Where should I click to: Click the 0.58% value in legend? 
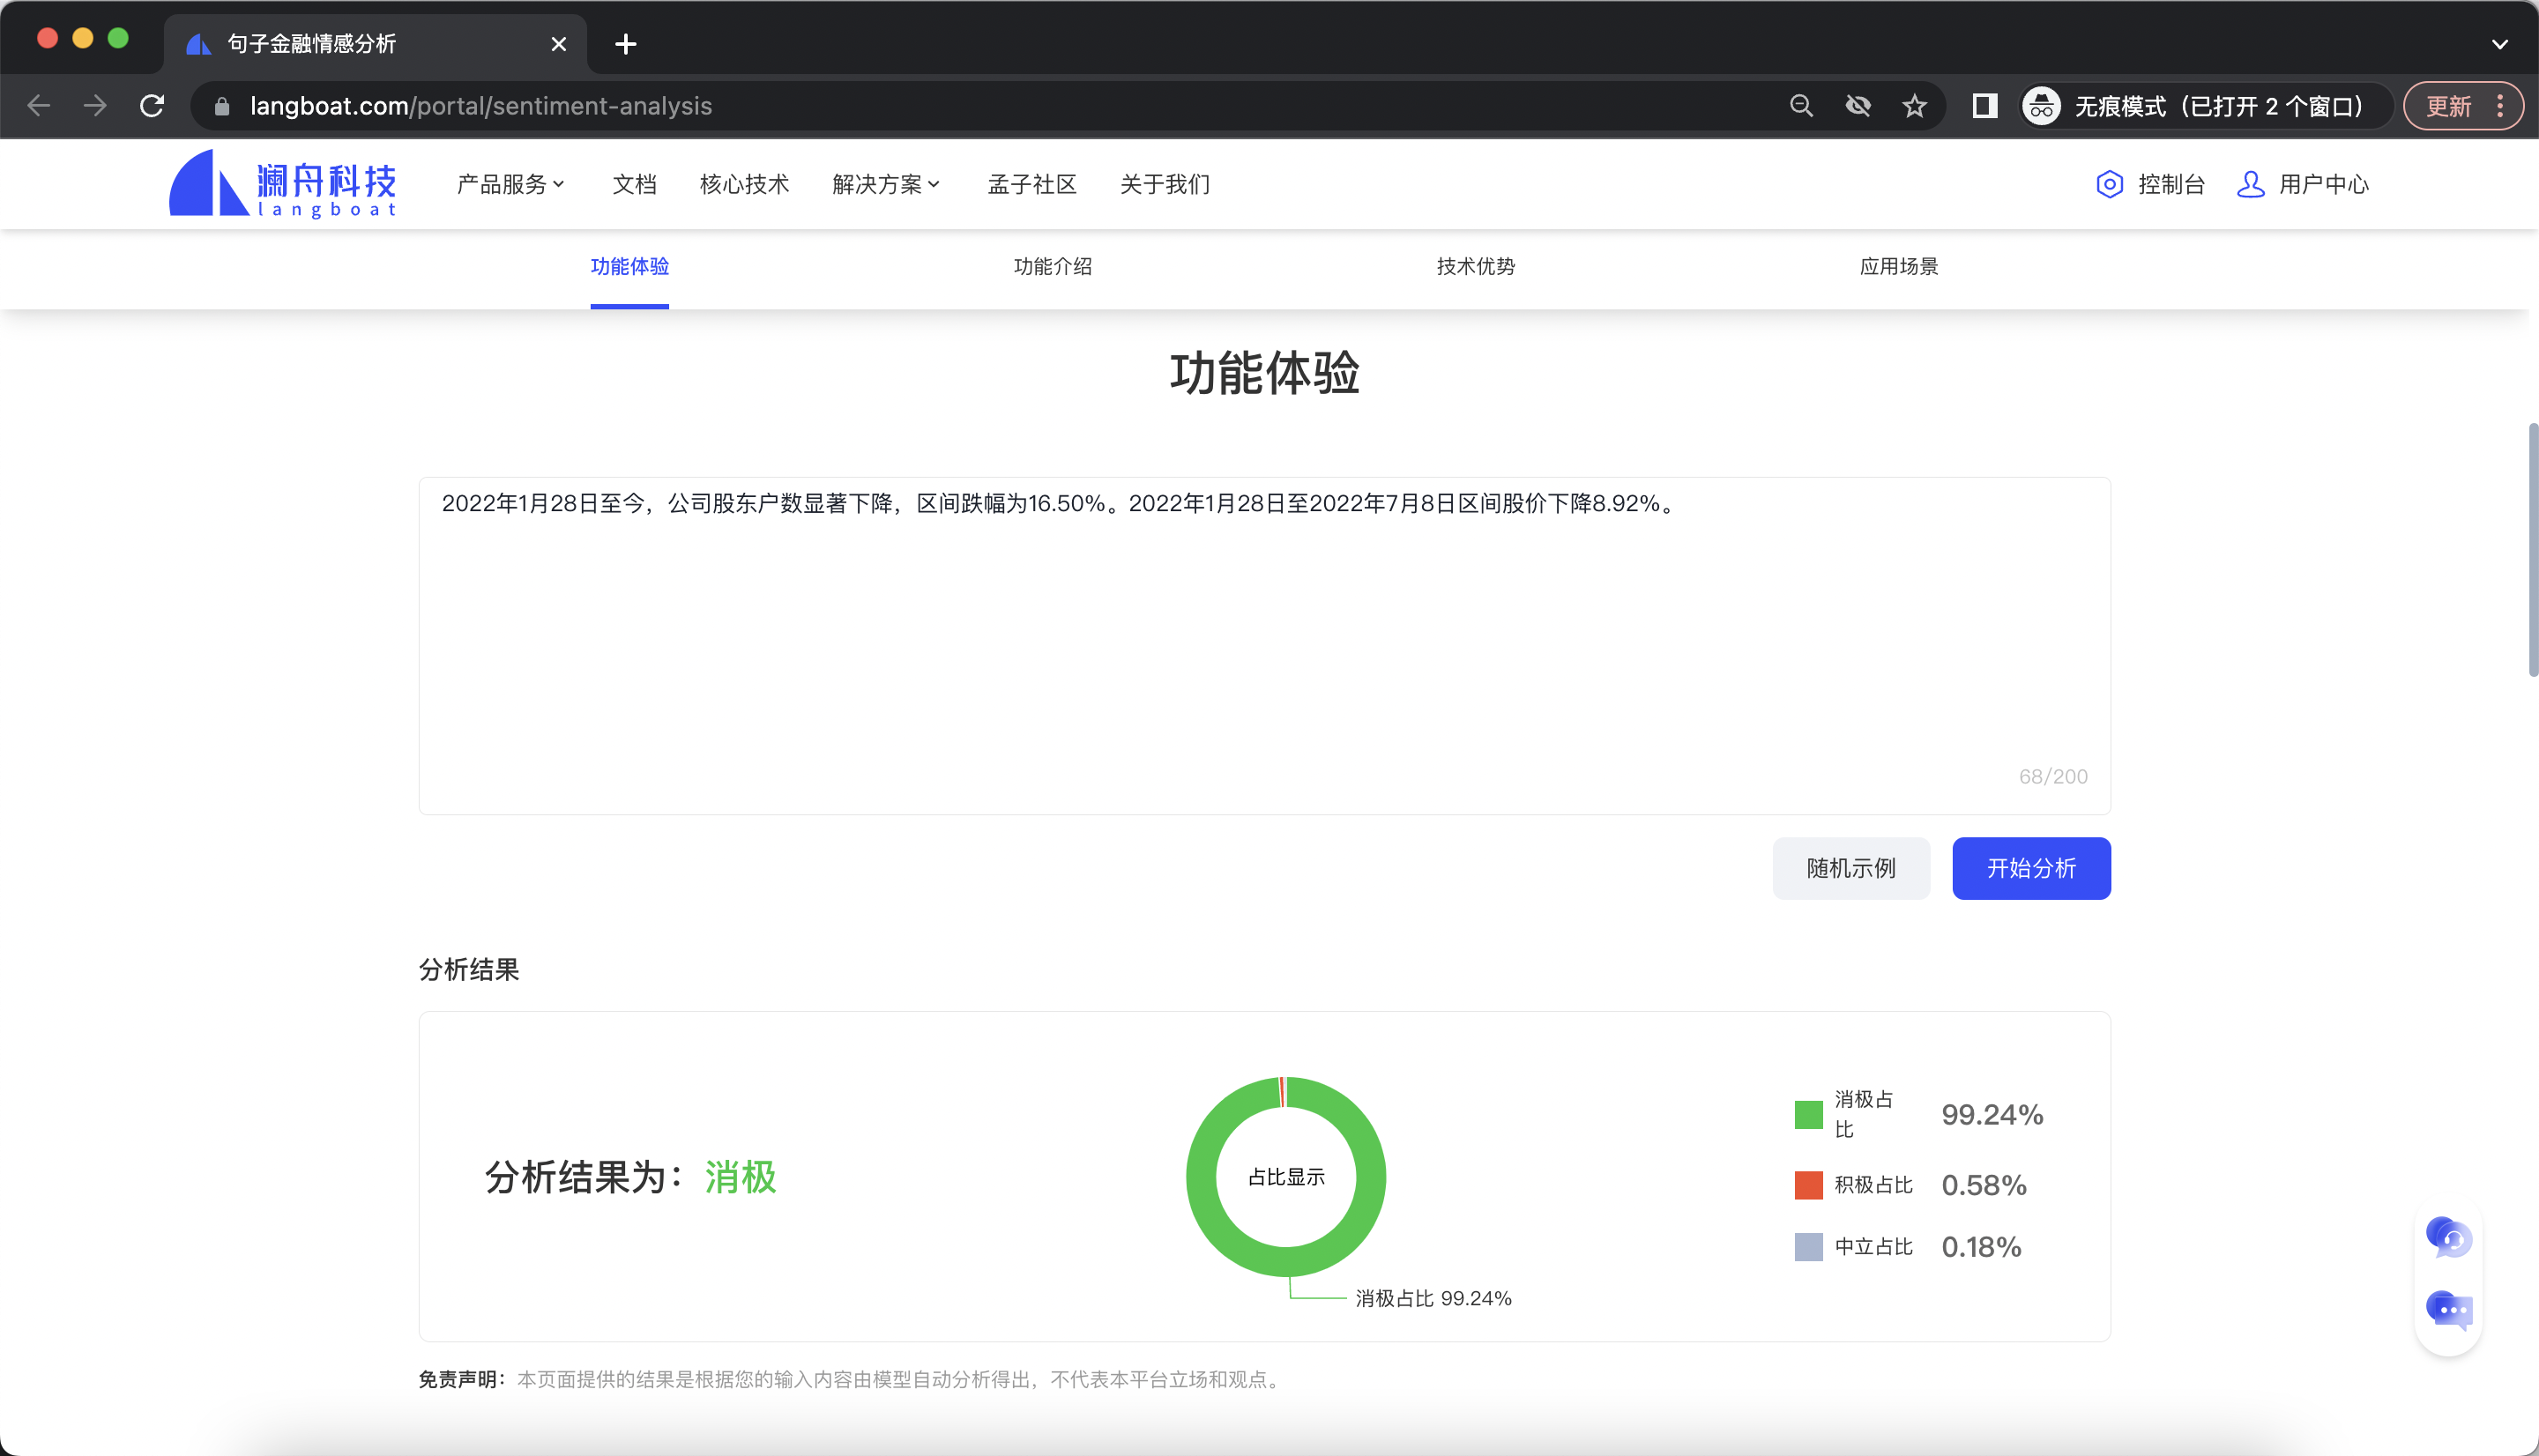[x=1984, y=1185]
